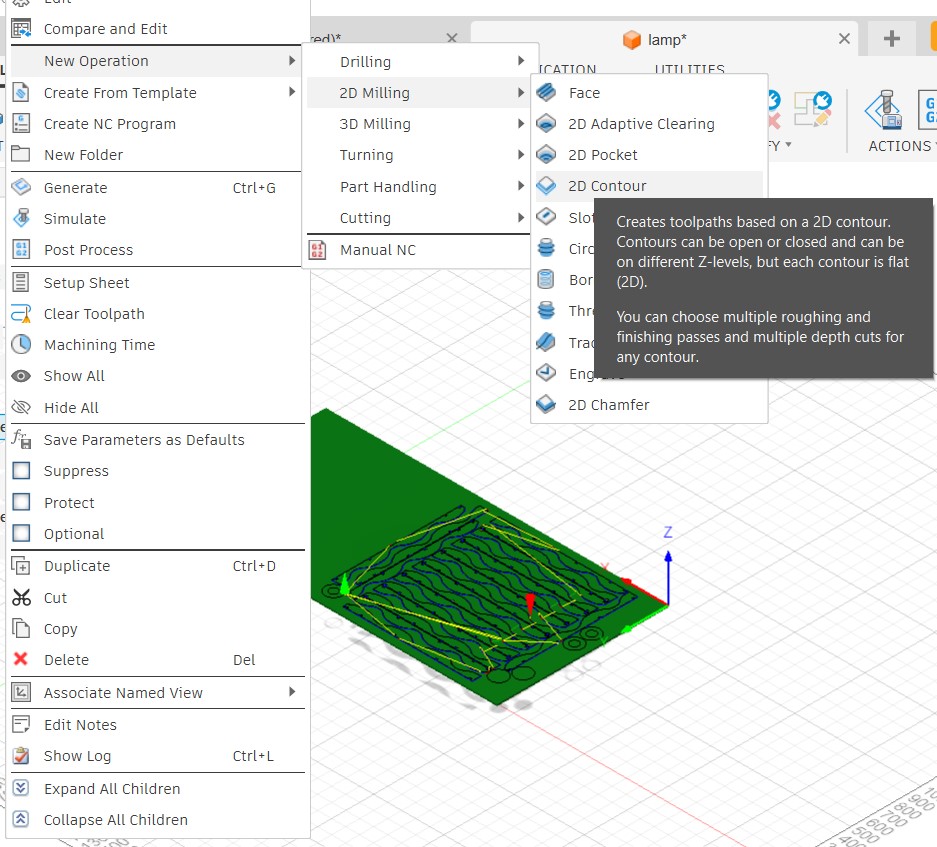Click the 2D Chamfer icon
This screenshot has width=937, height=847.
546,405
